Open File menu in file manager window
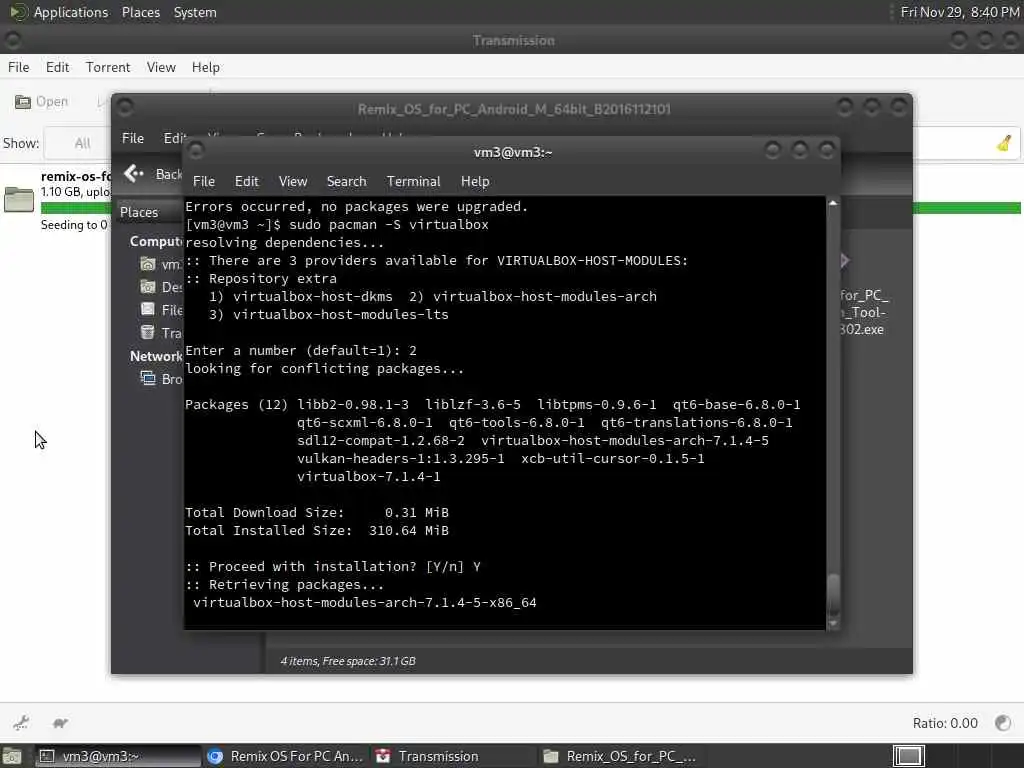1024x768 pixels. 133,138
